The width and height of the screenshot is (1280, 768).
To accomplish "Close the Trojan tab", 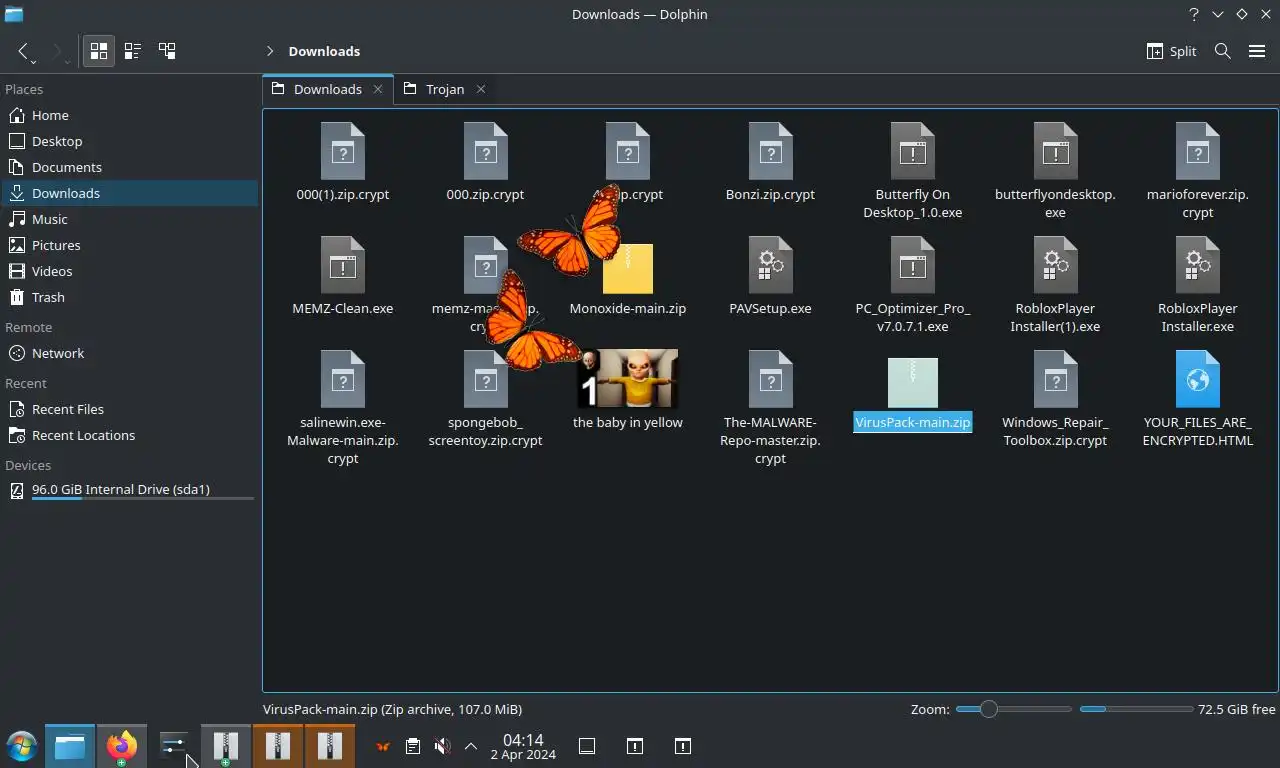I will pos(481,89).
